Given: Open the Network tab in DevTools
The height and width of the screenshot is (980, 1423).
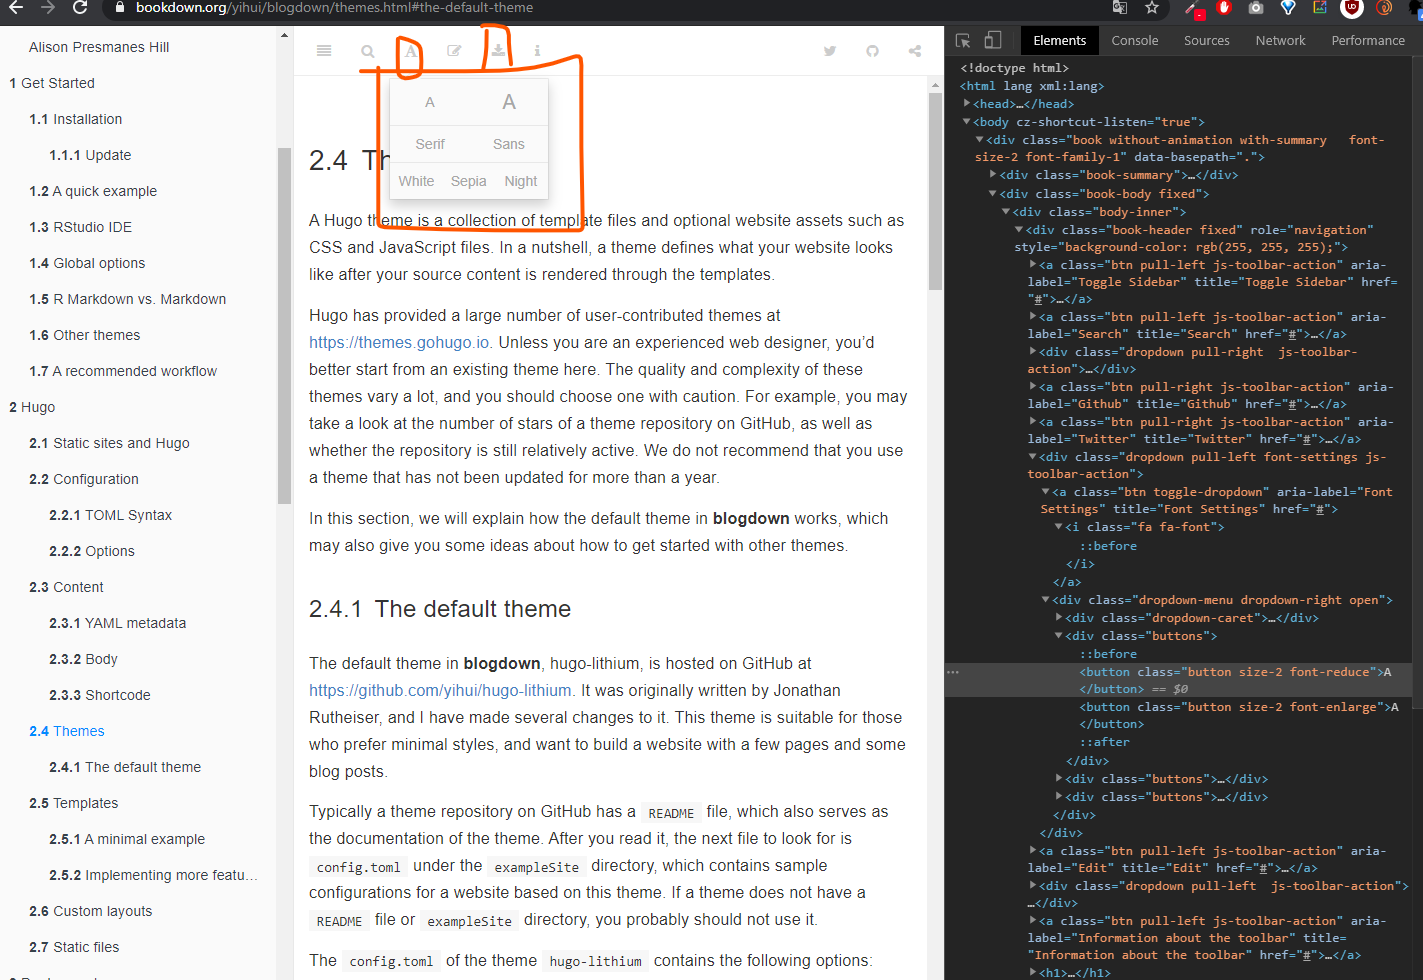Looking at the screenshot, I should pos(1280,40).
